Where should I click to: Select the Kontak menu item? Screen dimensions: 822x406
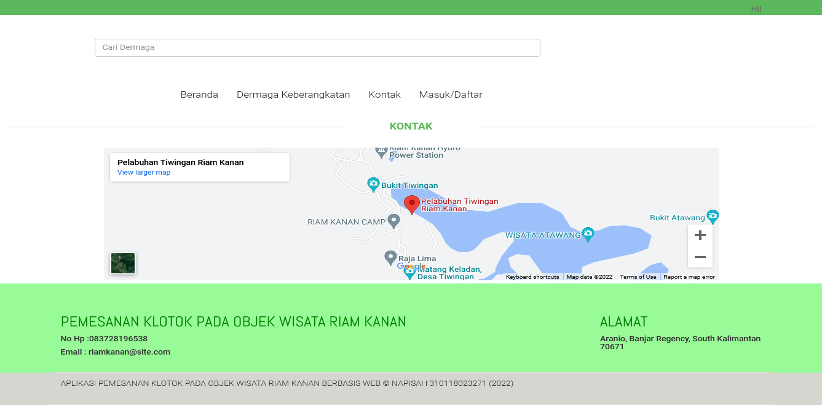[384, 95]
